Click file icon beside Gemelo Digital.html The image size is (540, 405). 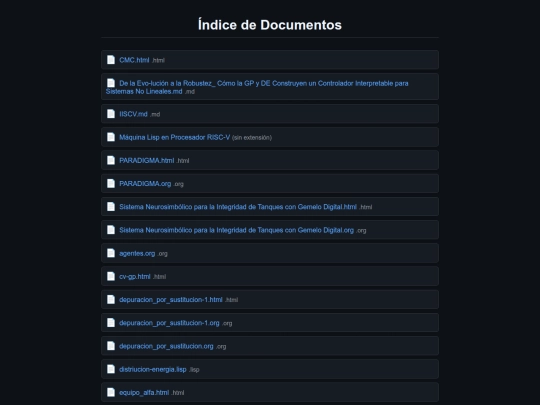(111, 206)
